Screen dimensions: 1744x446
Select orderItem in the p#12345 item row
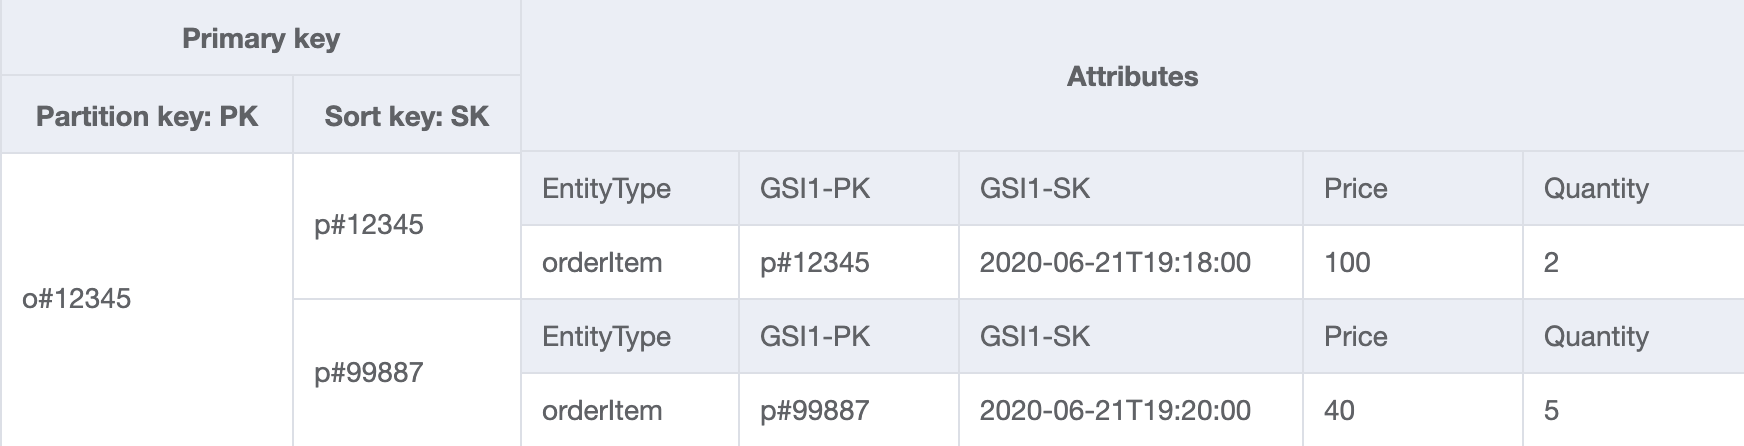coord(602,263)
